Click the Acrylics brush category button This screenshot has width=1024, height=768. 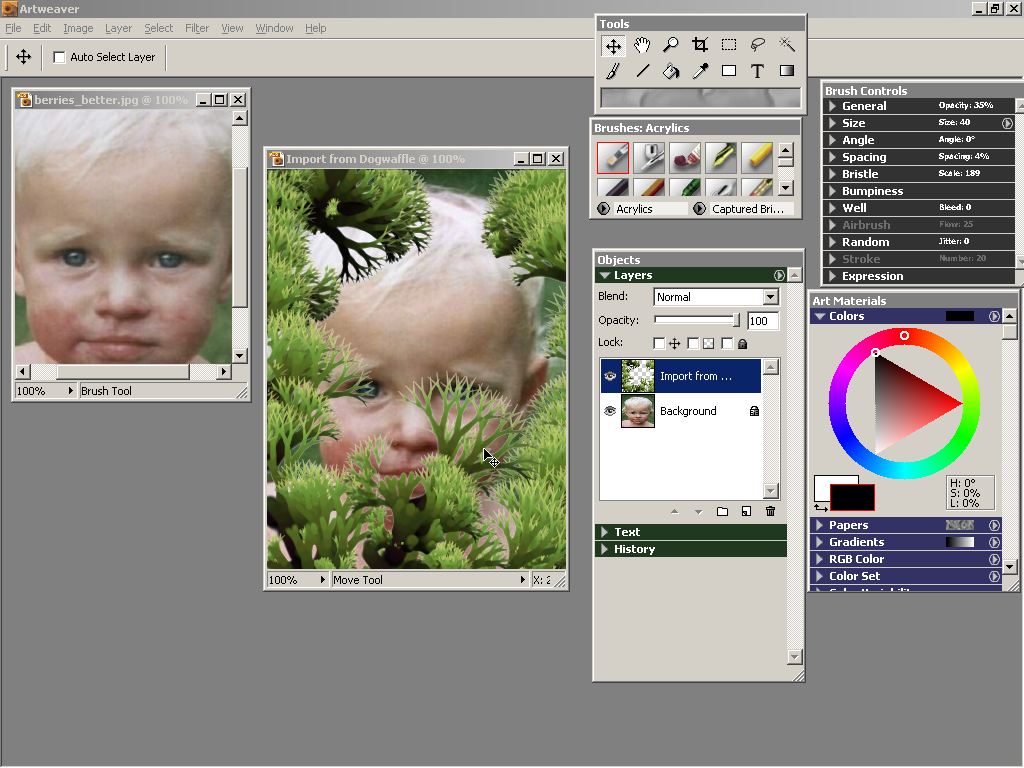(642, 209)
